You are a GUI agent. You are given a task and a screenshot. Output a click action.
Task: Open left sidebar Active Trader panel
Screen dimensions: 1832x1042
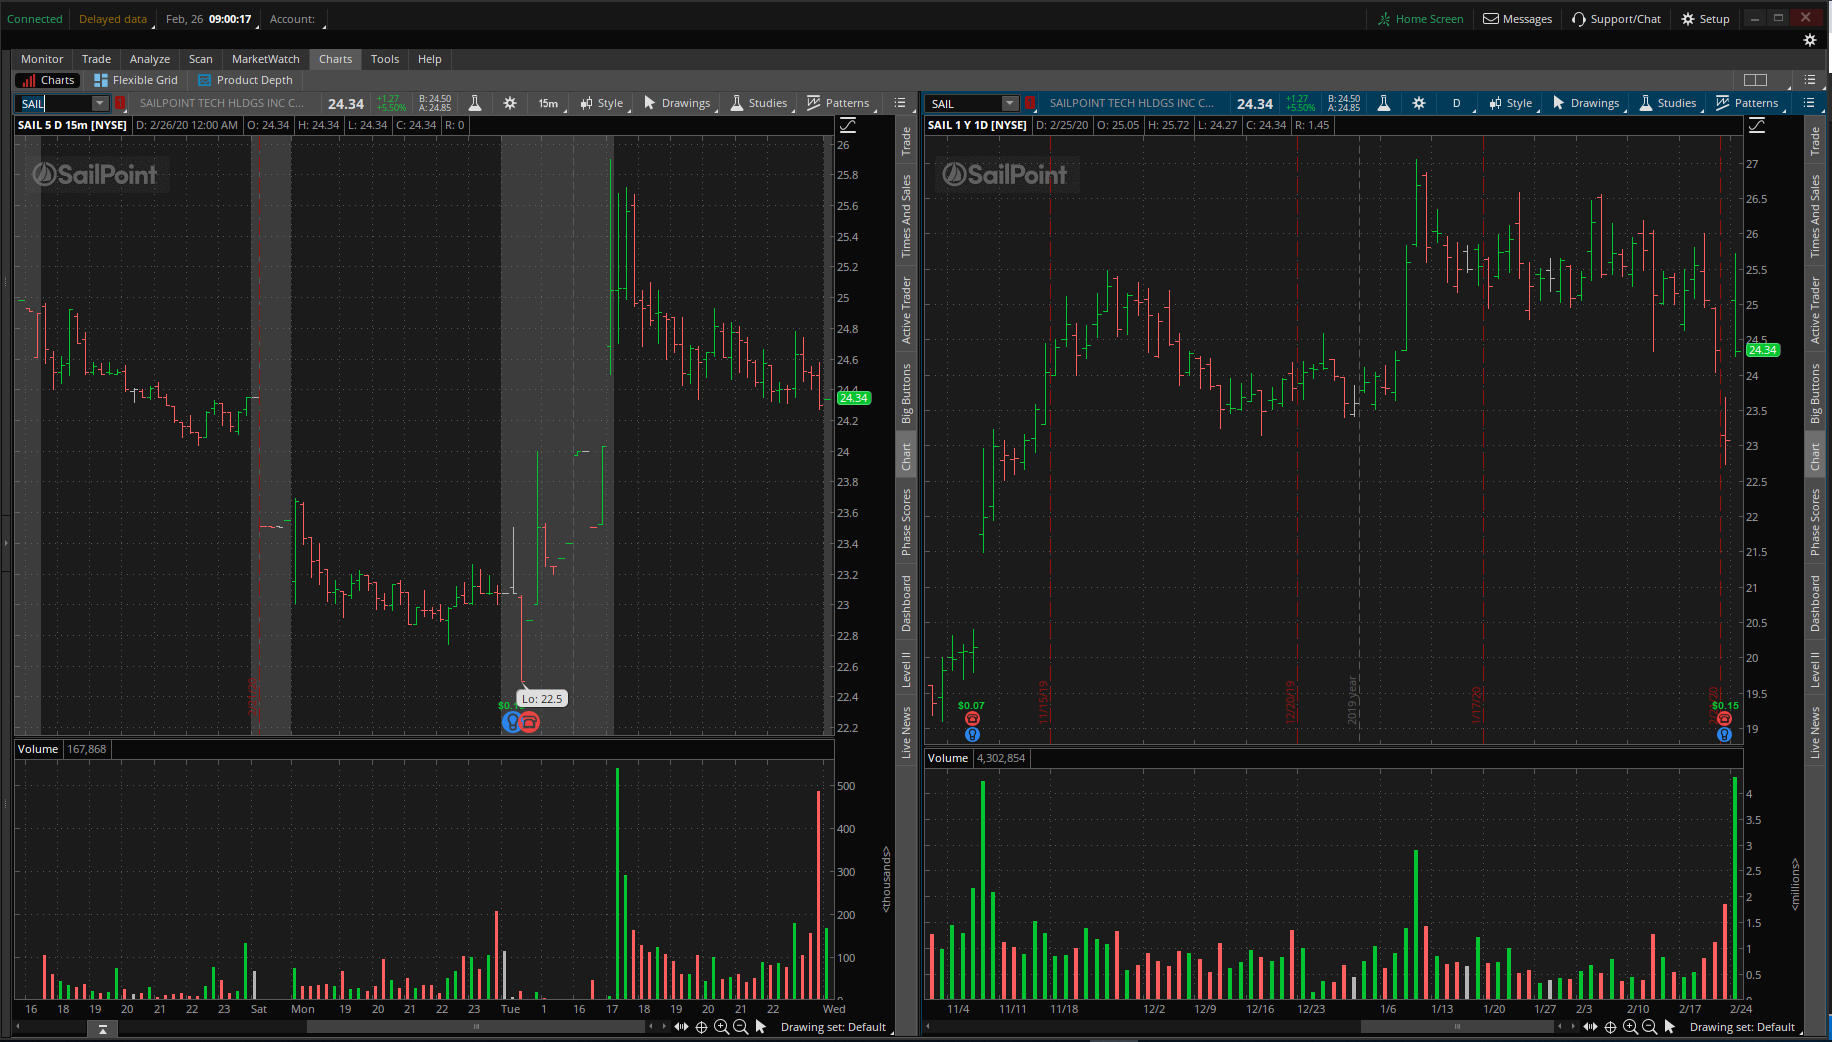coord(906,311)
